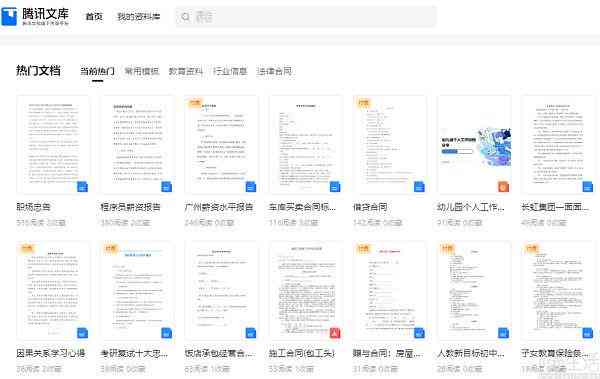This screenshot has height=379, width=600.
Task: Switch to the 法律合同 tab
Action: [274, 71]
